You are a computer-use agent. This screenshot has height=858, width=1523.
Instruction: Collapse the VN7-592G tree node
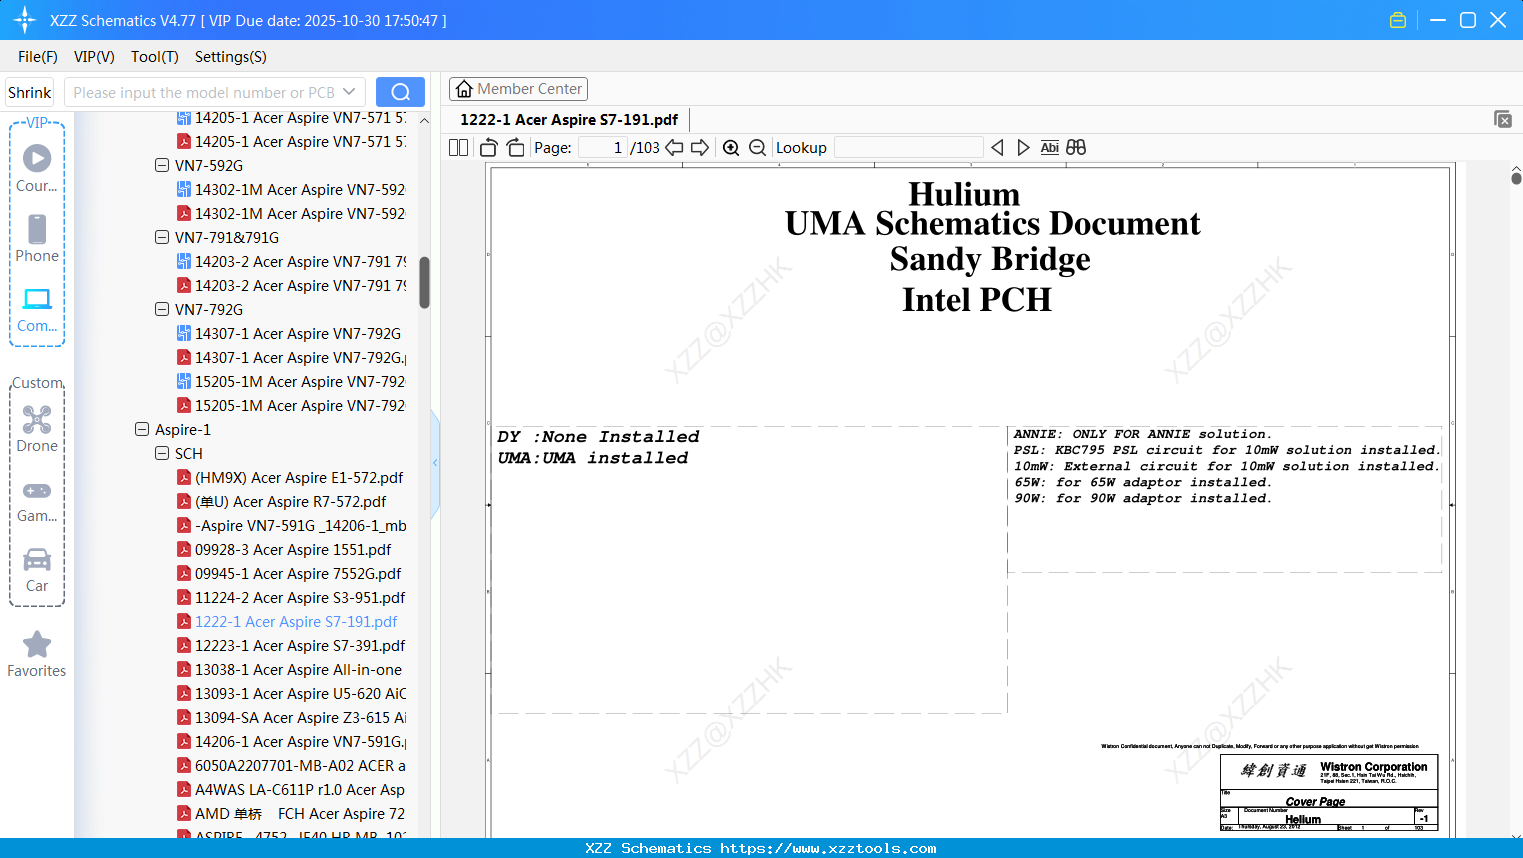coord(162,166)
